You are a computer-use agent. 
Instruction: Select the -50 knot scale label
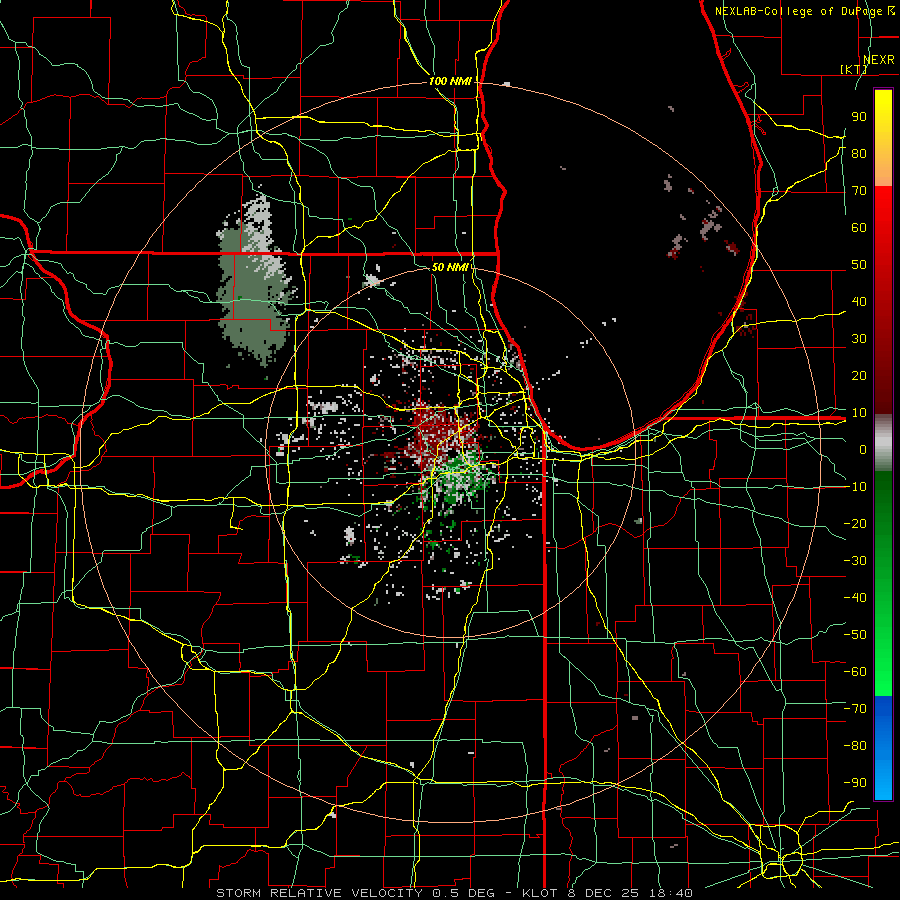(x=855, y=635)
